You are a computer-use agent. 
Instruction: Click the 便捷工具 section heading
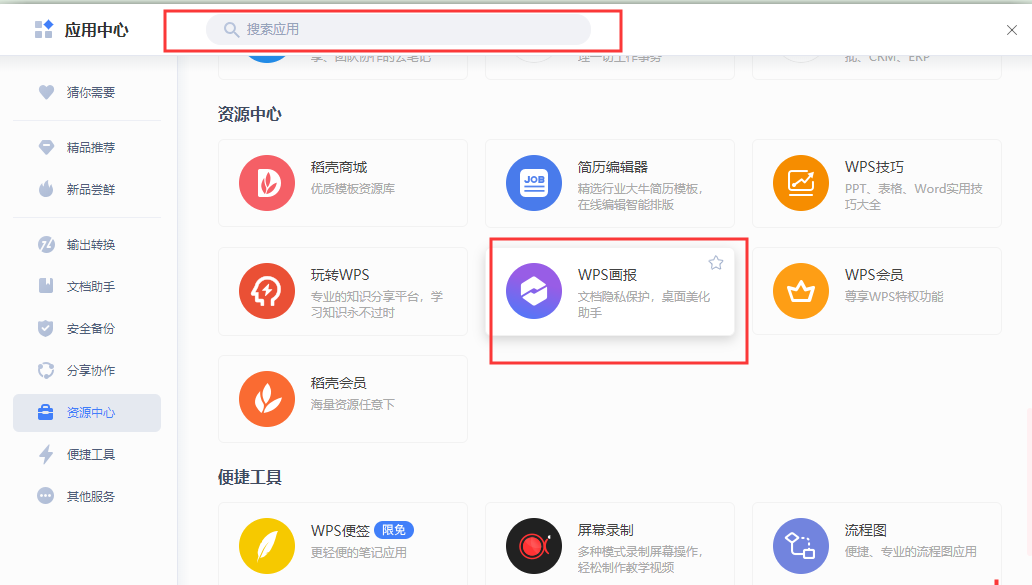[249, 478]
